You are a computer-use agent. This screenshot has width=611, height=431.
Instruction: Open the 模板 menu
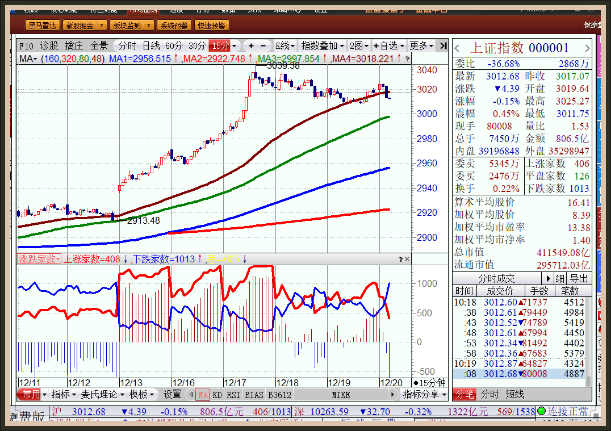(142, 395)
